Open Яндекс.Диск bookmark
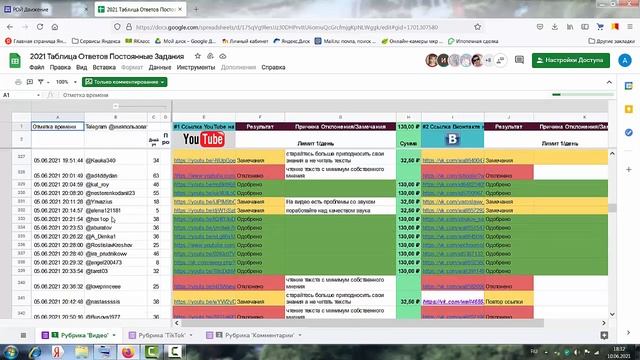Screen dimensions: 640x360 click(x=292, y=41)
